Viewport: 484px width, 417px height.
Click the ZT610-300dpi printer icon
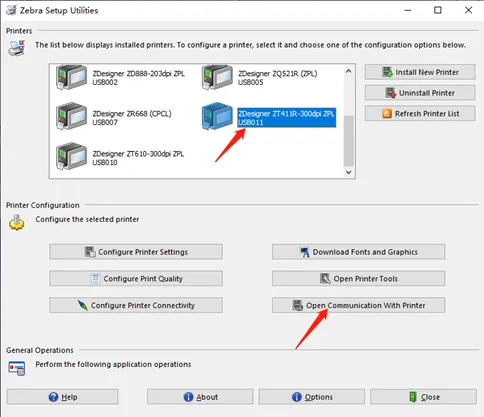click(71, 157)
